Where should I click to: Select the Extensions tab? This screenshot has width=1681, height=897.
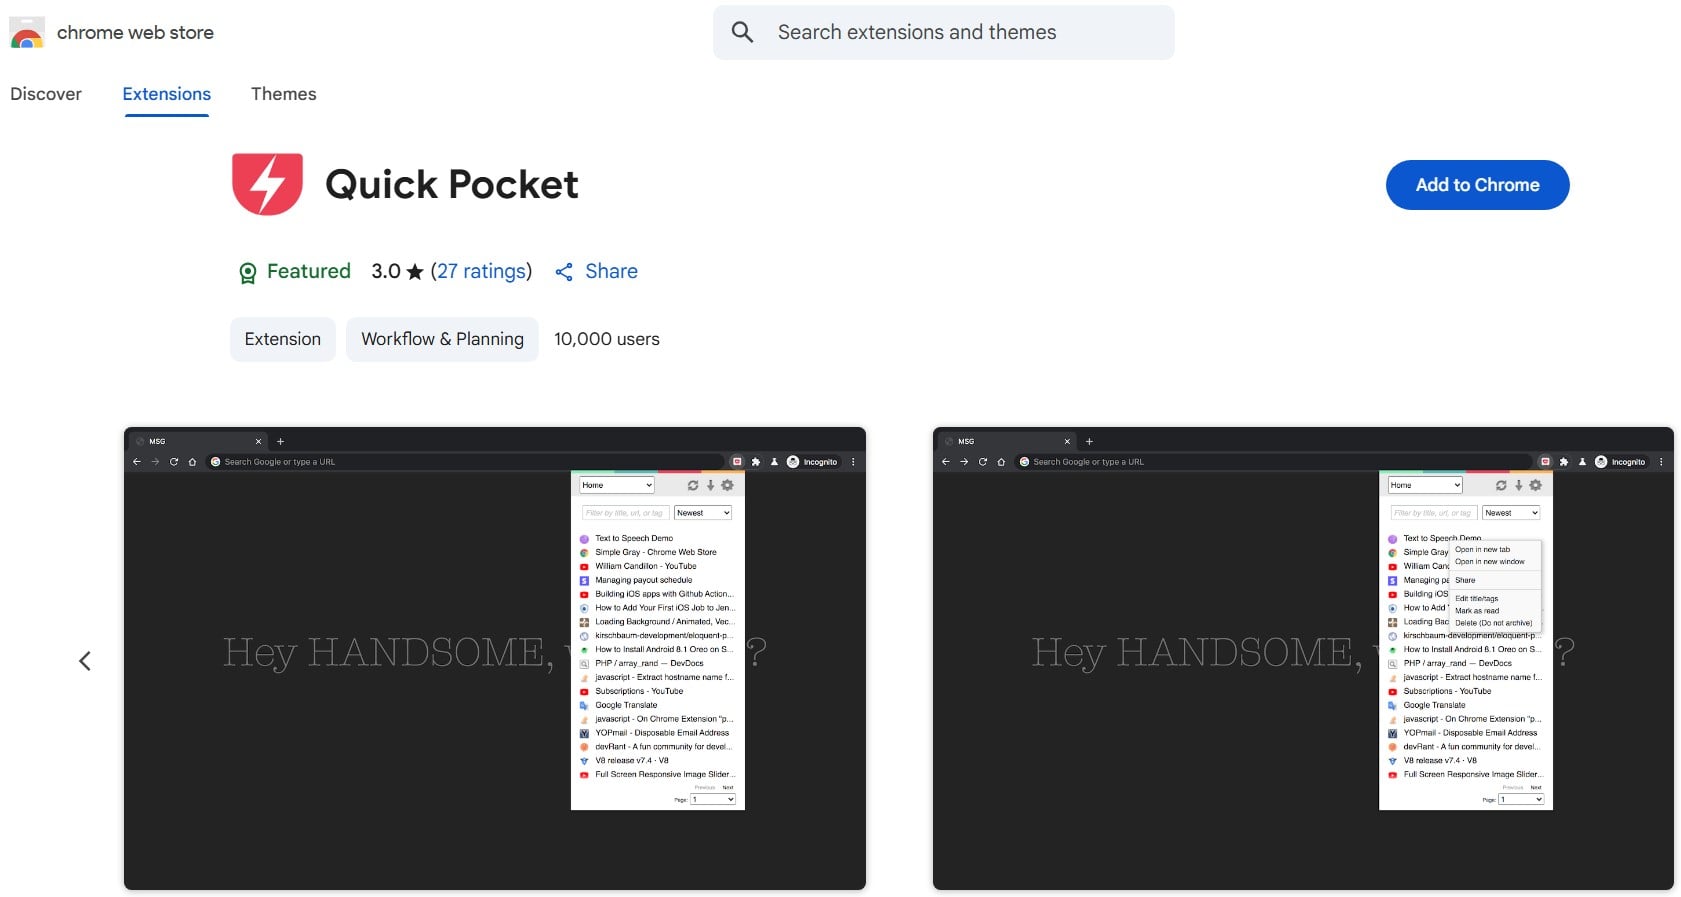(x=167, y=94)
